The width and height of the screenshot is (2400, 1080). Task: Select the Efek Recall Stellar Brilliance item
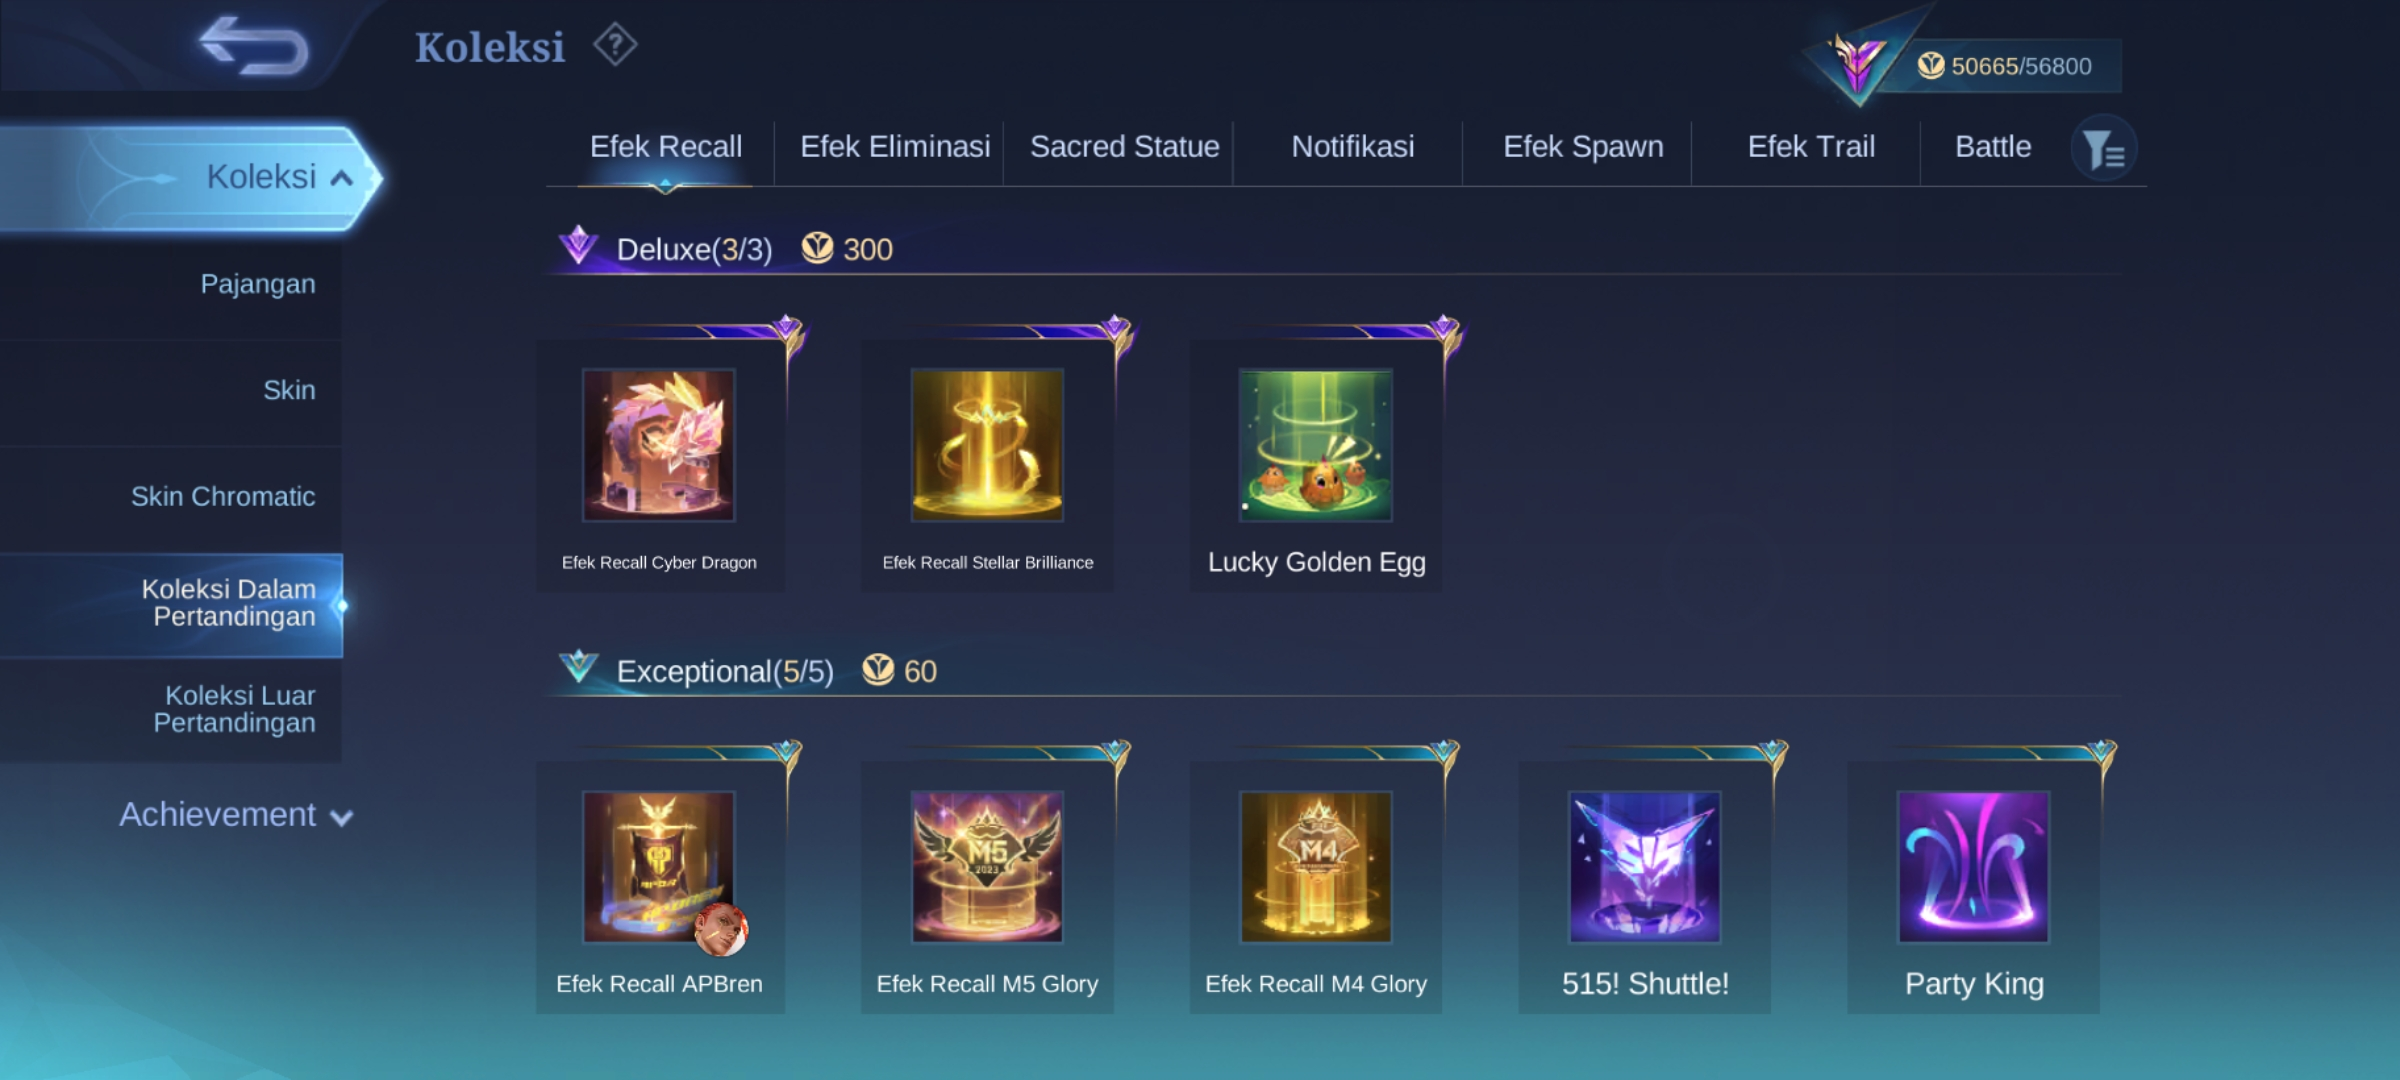[x=987, y=466]
